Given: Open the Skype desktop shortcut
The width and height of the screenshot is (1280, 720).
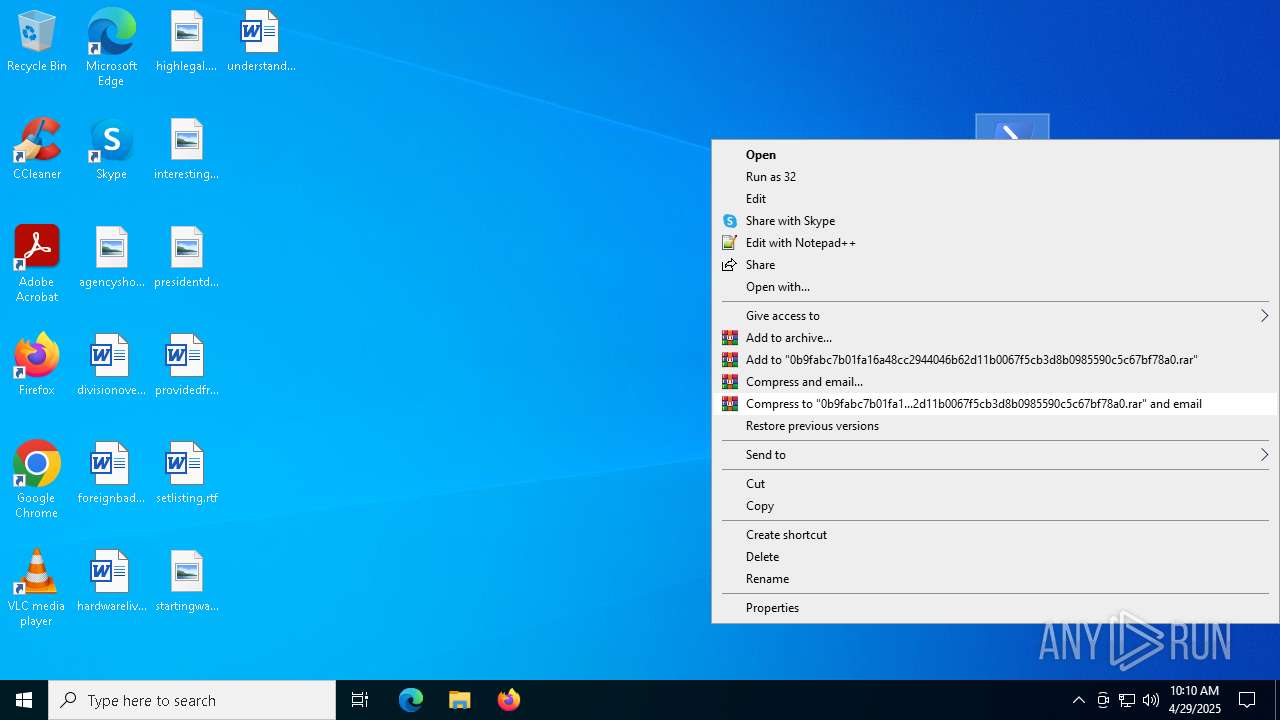Looking at the screenshot, I should pyautogui.click(x=111, y=150).
